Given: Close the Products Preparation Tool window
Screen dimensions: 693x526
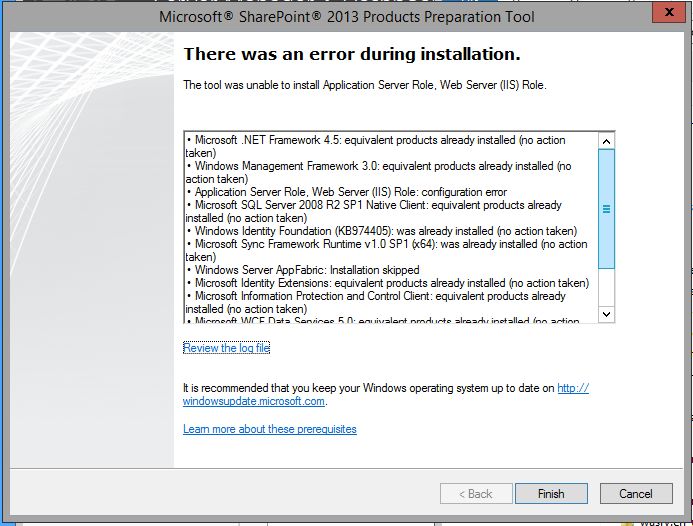Looking at the screenshot, I should tap(669, 12).
